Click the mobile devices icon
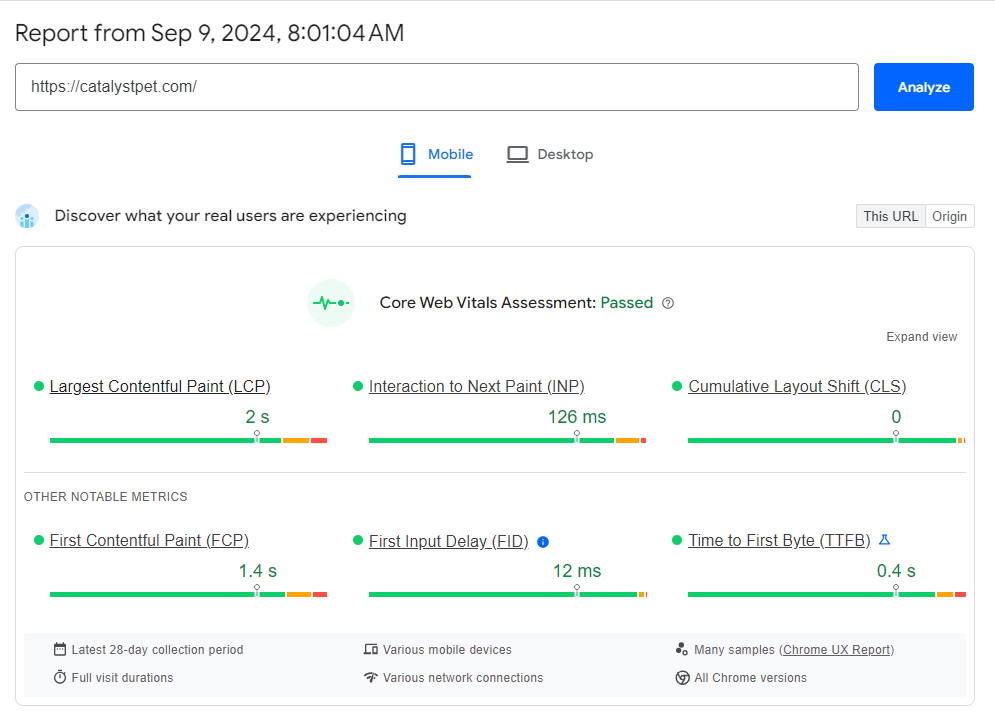 pyautogui.click(x=371, y=650)
